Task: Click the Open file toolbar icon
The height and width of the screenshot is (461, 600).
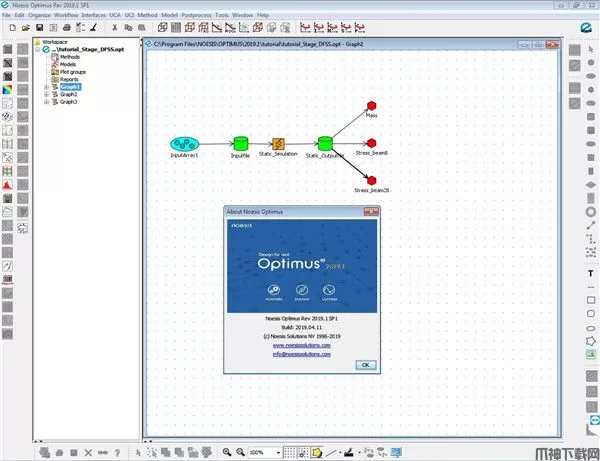Action: (24, 28)
